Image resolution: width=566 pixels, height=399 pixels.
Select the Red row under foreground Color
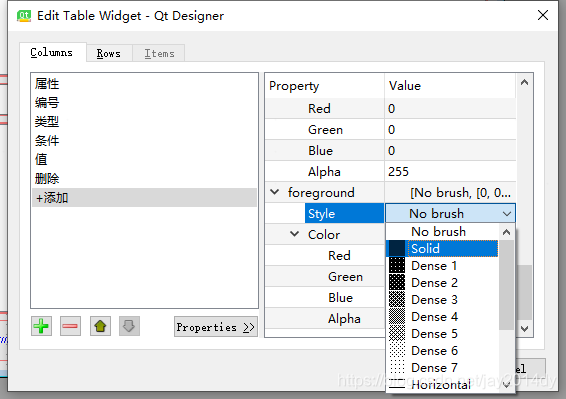tap(325, 255)
